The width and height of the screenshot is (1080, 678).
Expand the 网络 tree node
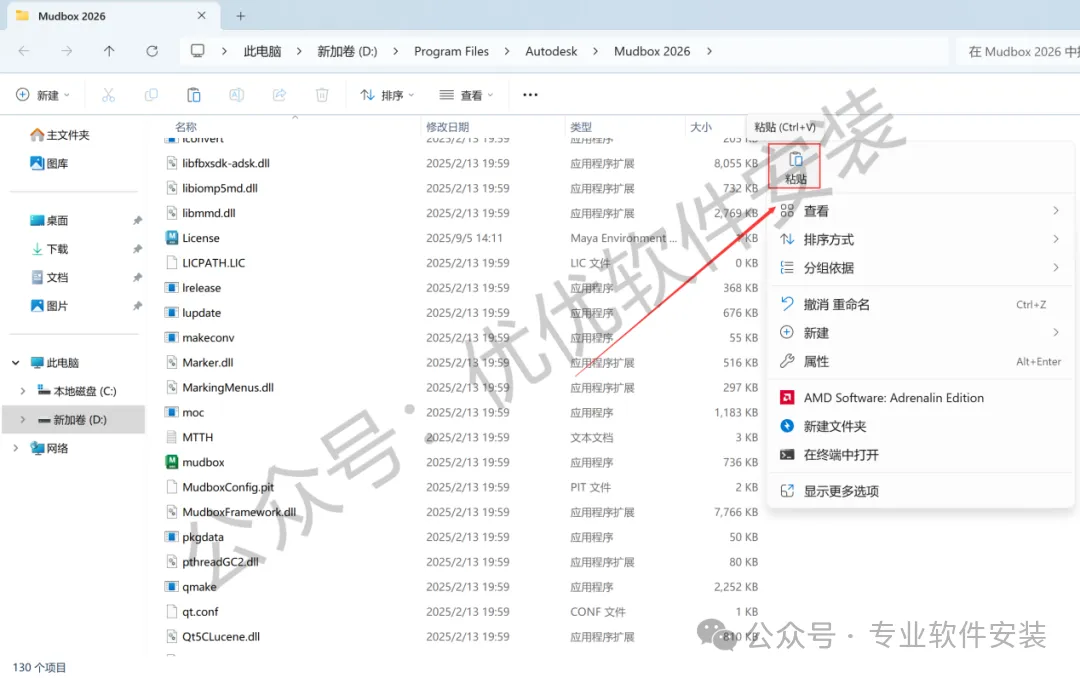coord(15,448)
